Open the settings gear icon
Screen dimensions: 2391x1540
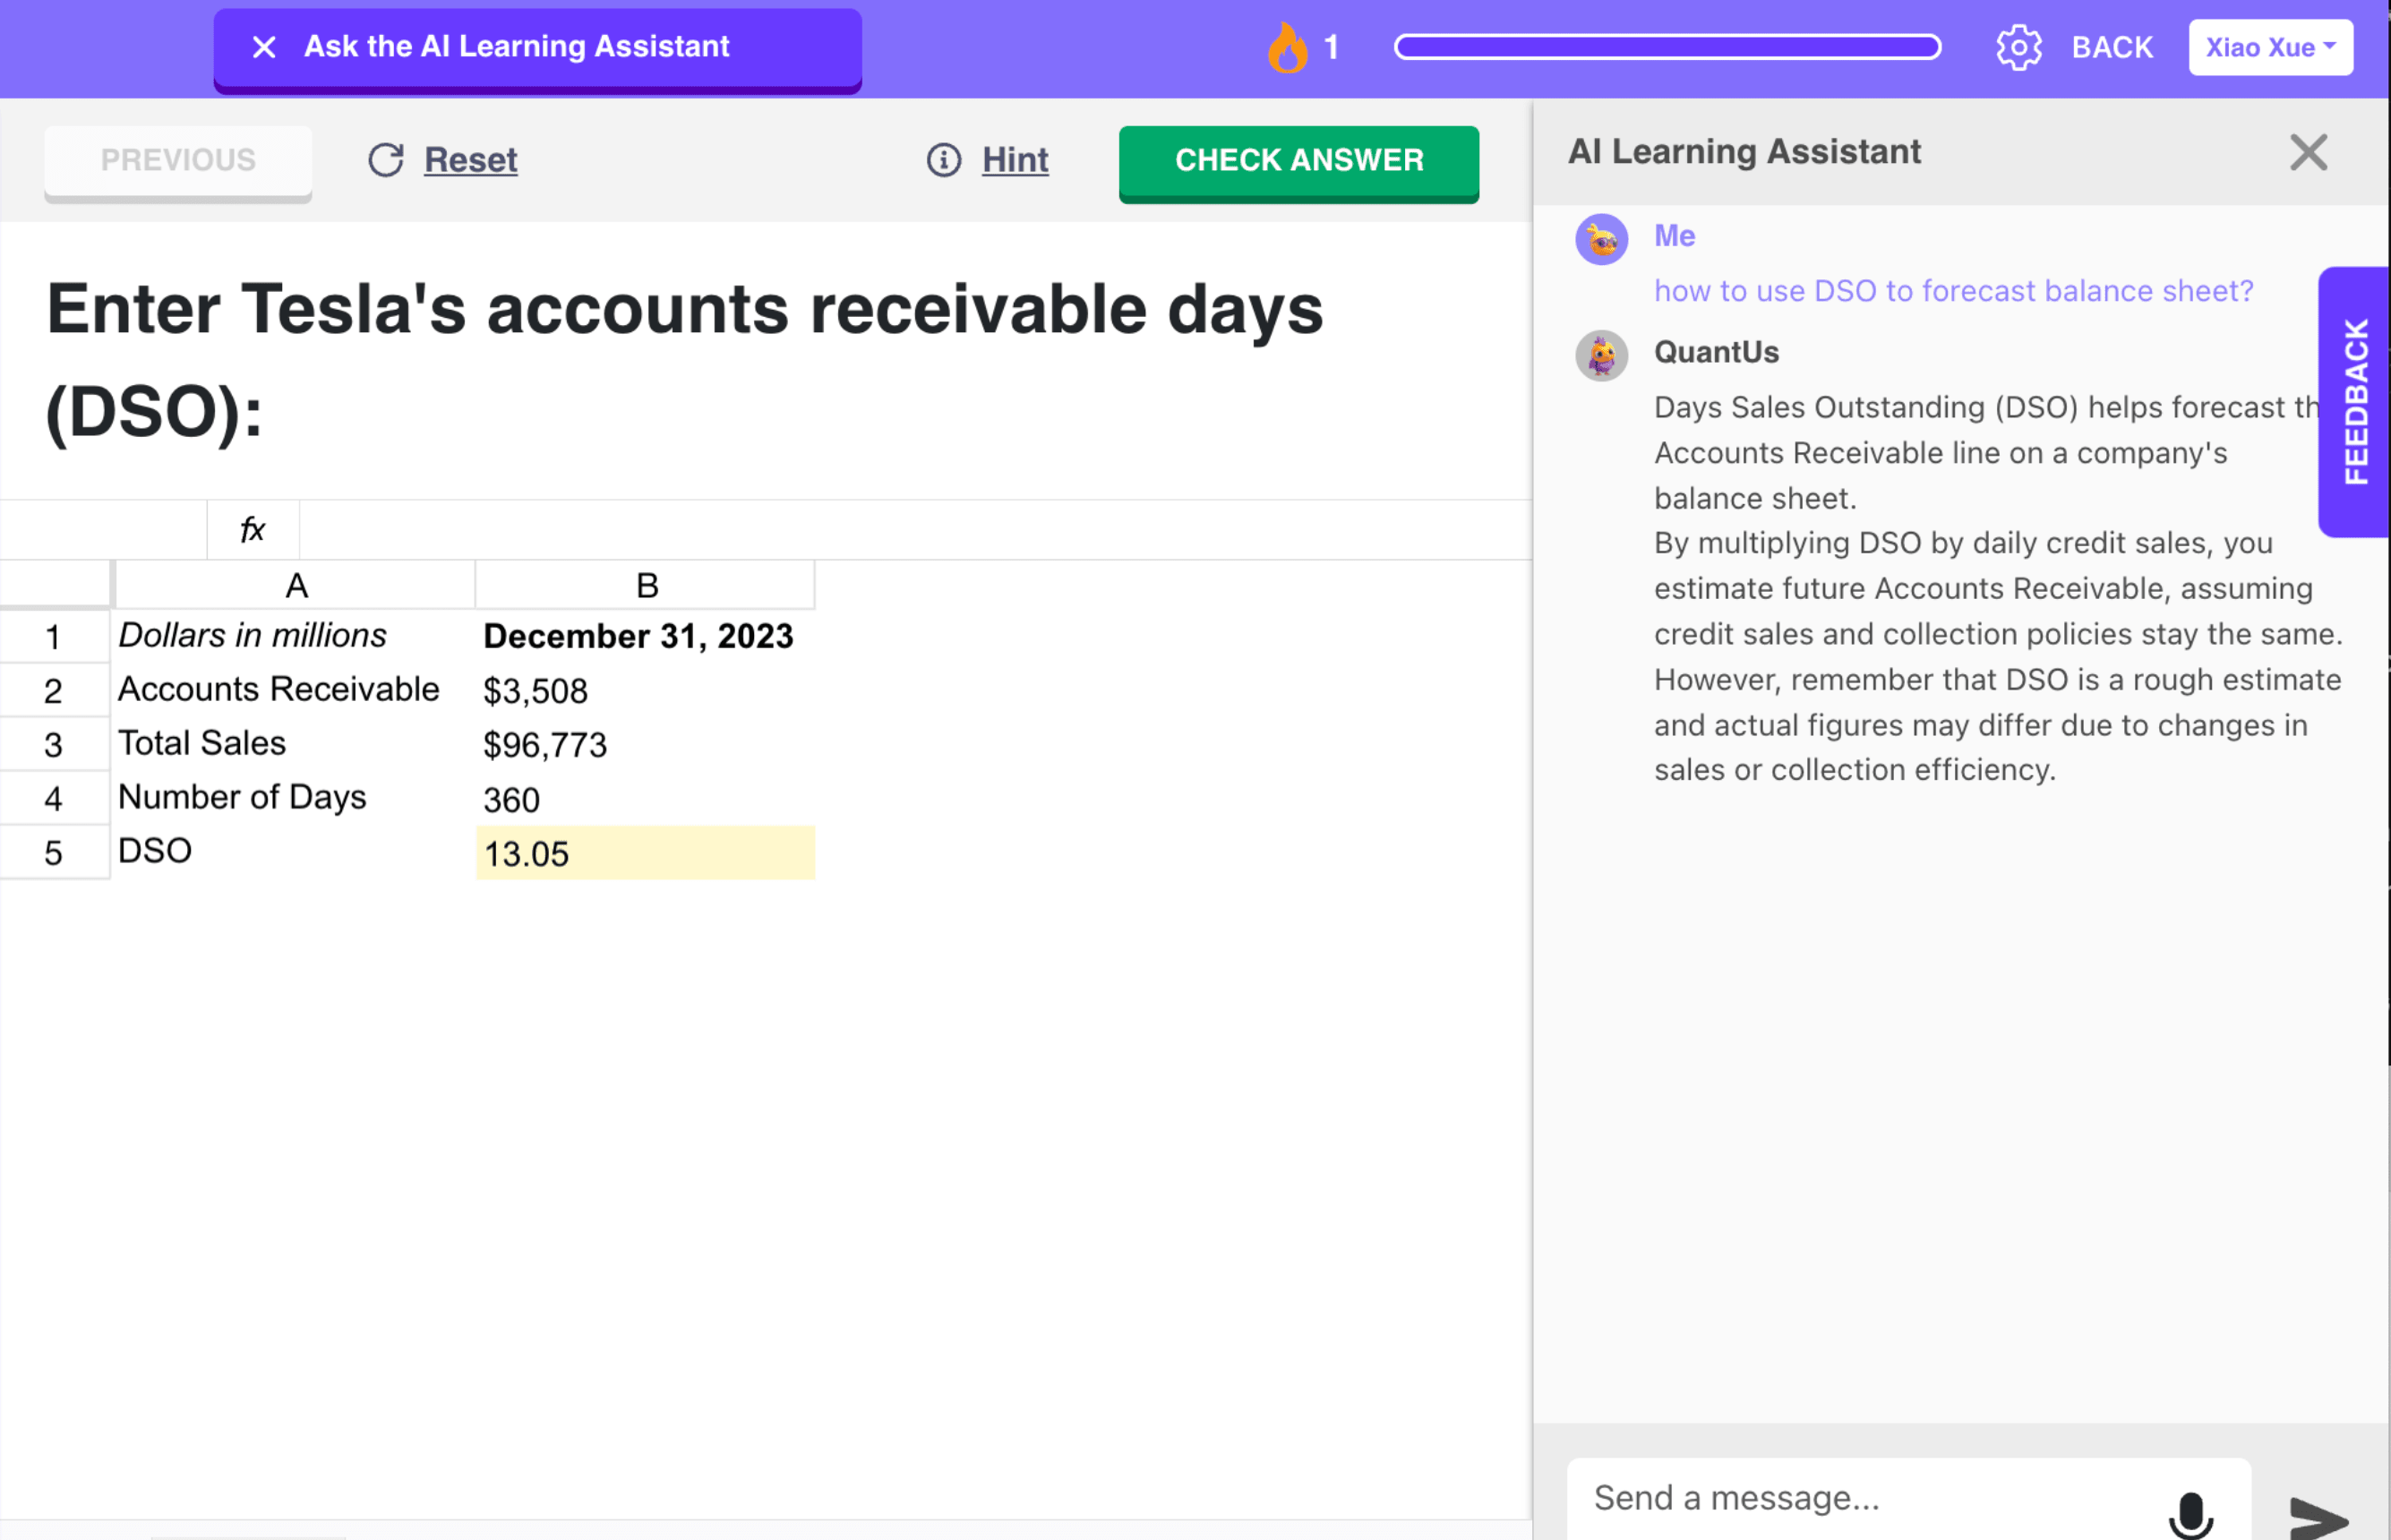(2019, 46)
